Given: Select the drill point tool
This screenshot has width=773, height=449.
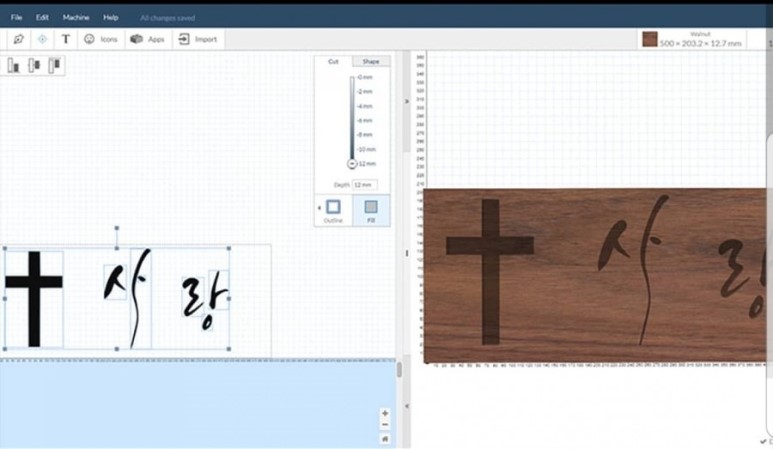Looking at the screenshot, I should coord(42,39).
